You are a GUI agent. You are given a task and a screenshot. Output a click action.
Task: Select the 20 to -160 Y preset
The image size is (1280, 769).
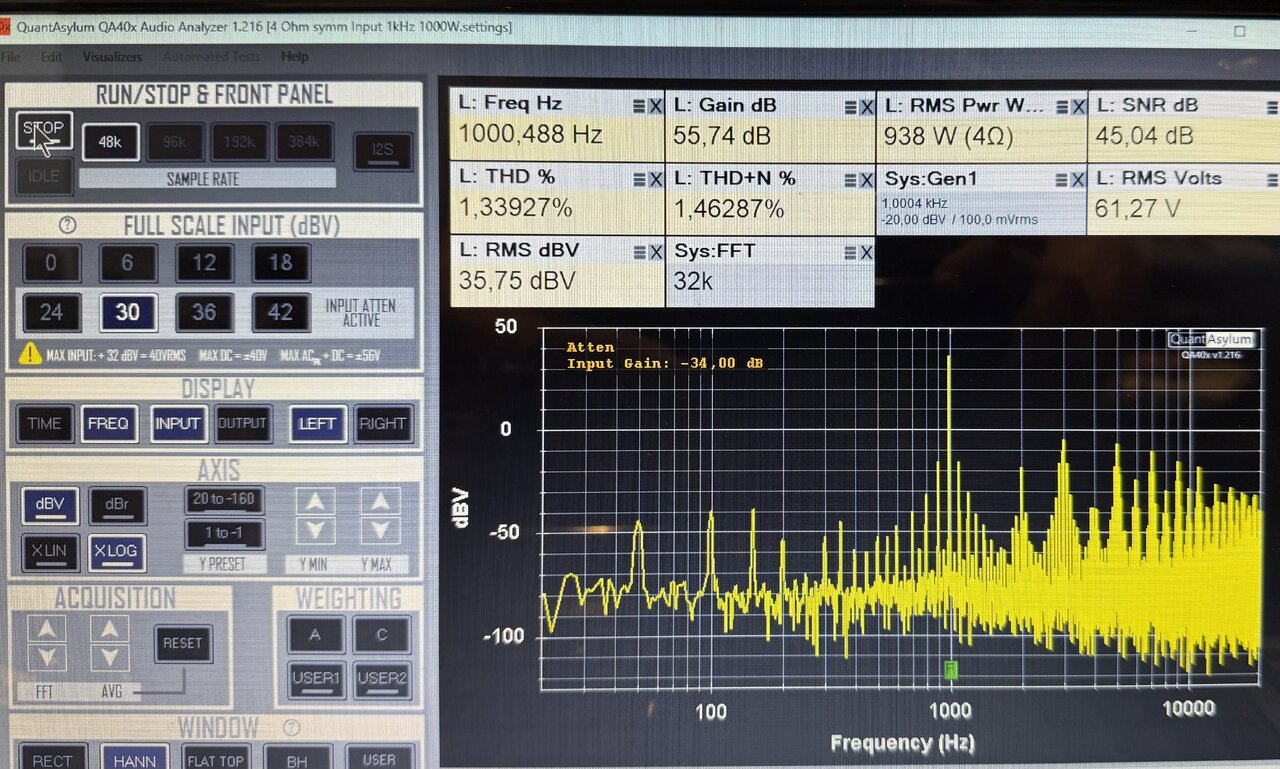click(x=224, y=499)
